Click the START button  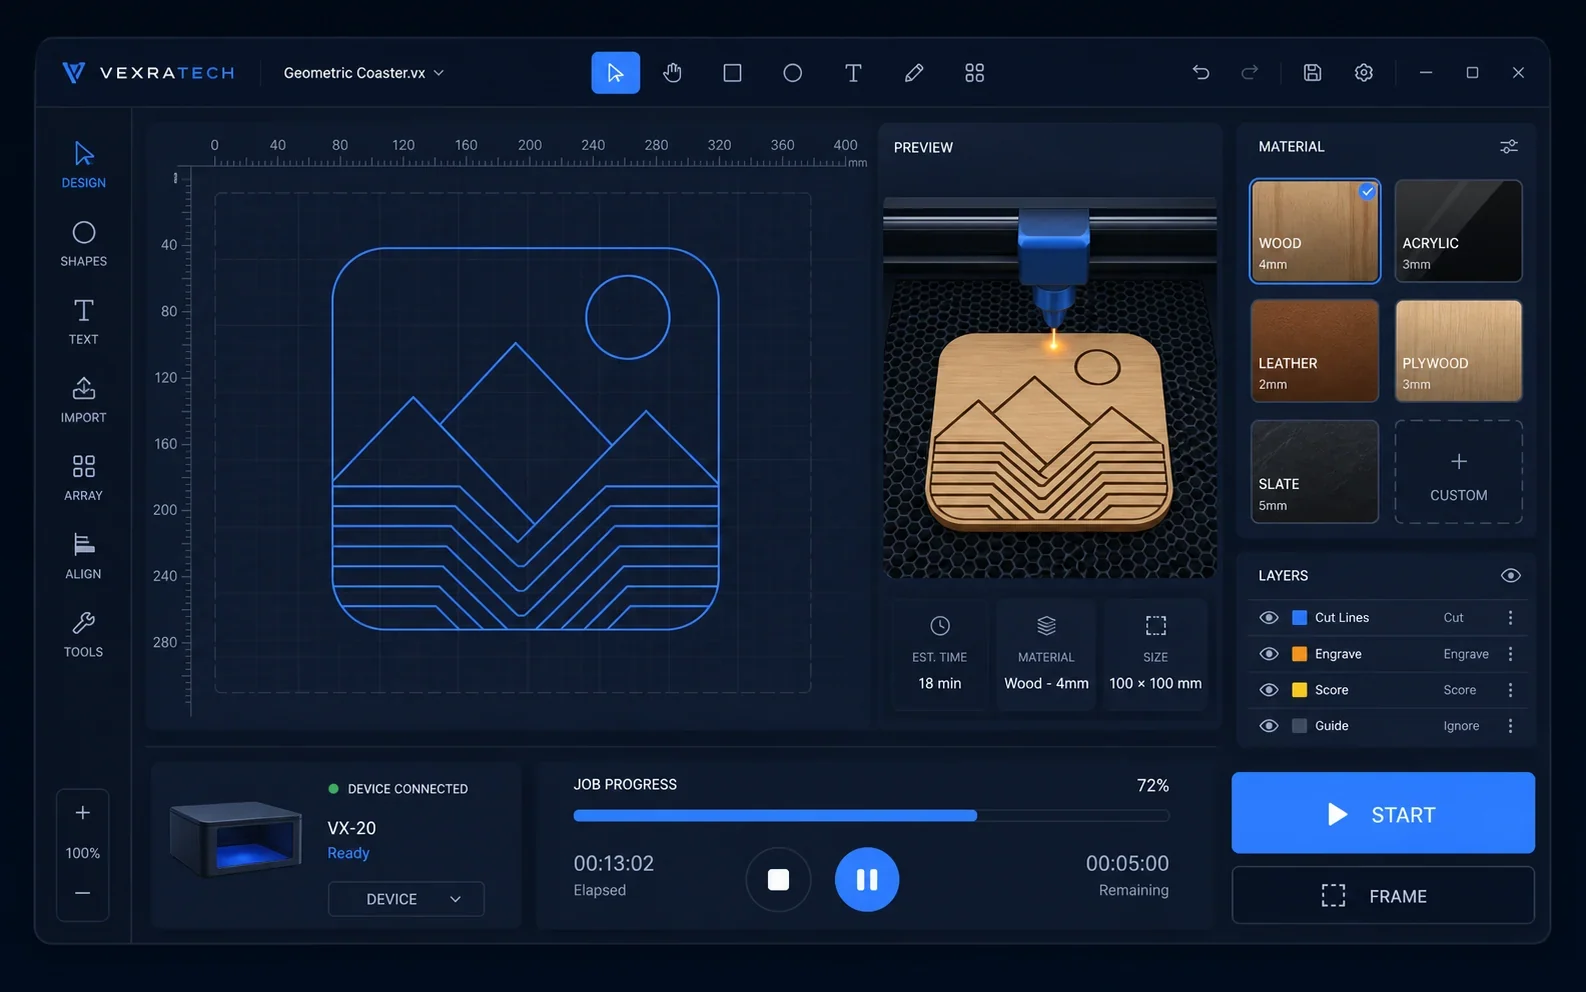click(1383, 813)
